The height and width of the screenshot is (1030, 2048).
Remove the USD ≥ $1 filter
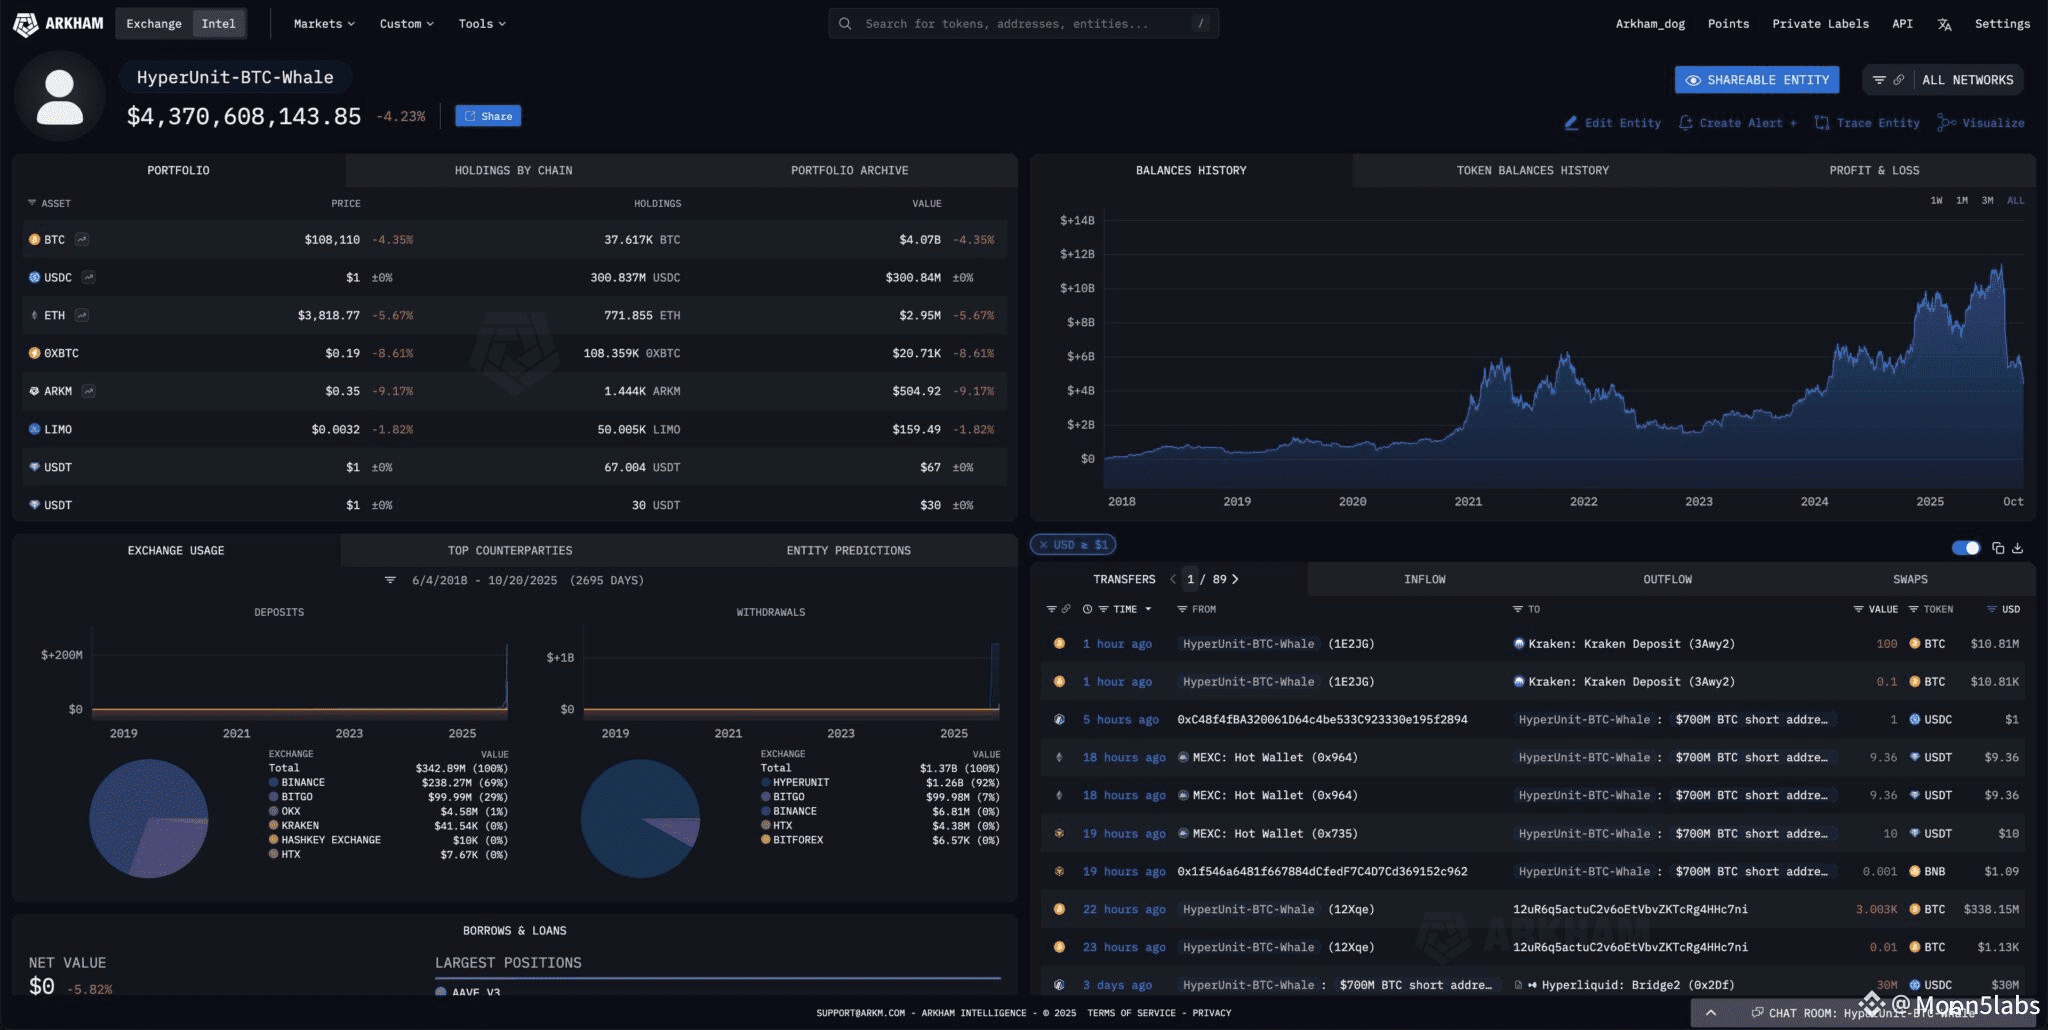pos(1043,545)
